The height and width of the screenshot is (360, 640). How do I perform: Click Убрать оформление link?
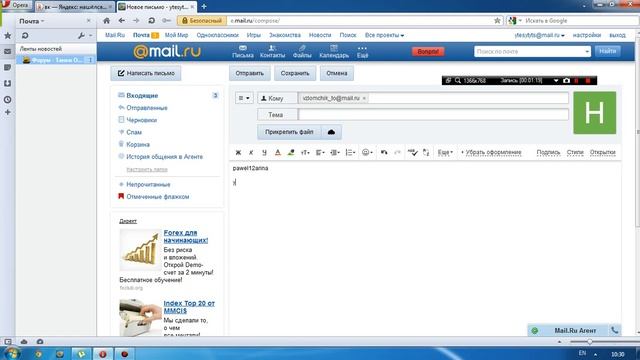pyautogui.click(x=493, y=152)
